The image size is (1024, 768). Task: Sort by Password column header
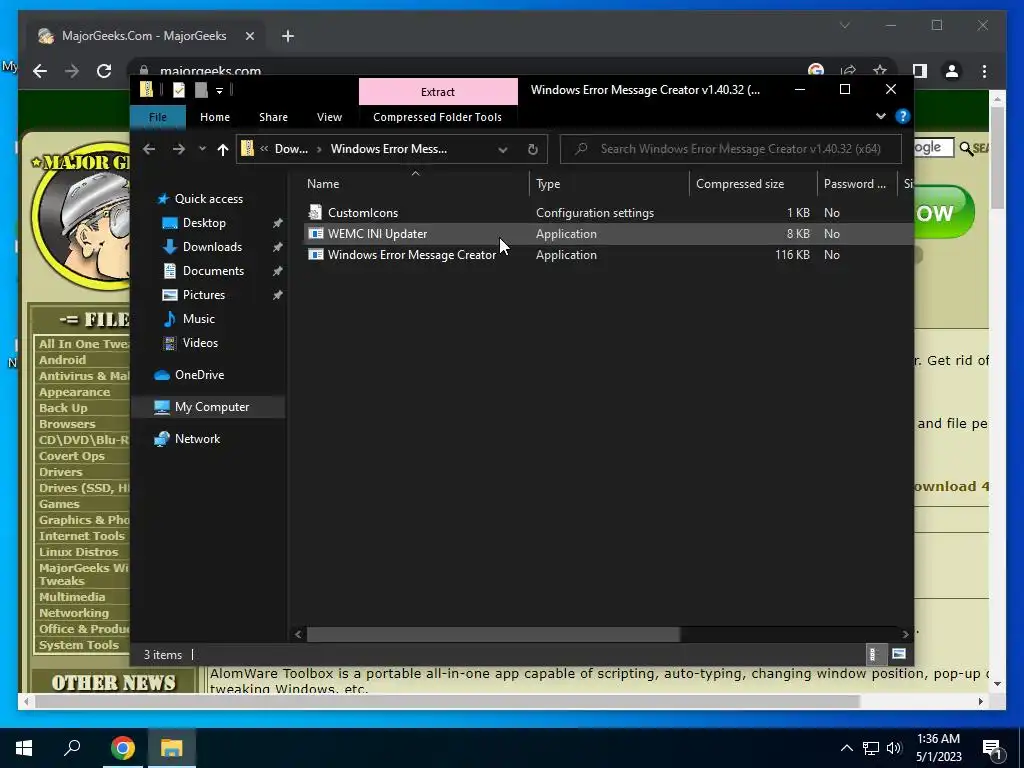coord(857,184)
